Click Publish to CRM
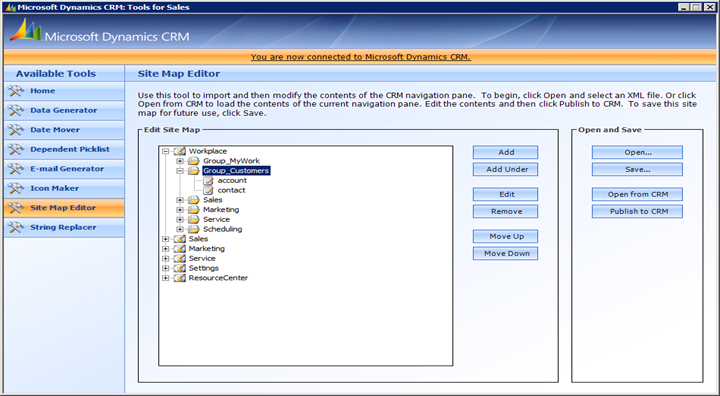 (x=637, y=211)
